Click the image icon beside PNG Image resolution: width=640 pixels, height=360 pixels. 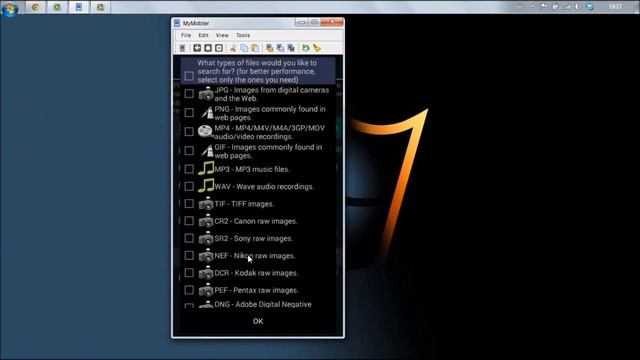coord(207,113)
